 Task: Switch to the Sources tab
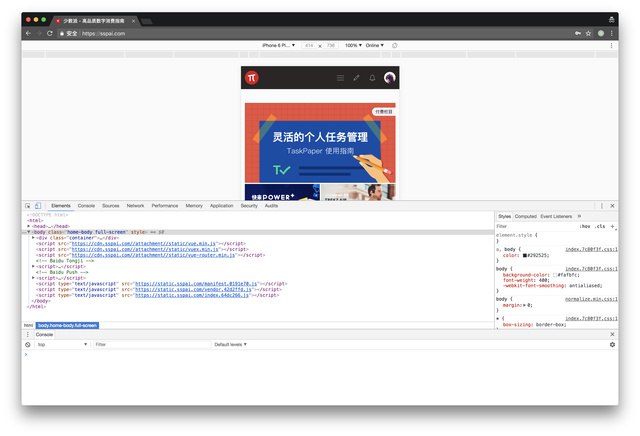[x=111, y=206]
